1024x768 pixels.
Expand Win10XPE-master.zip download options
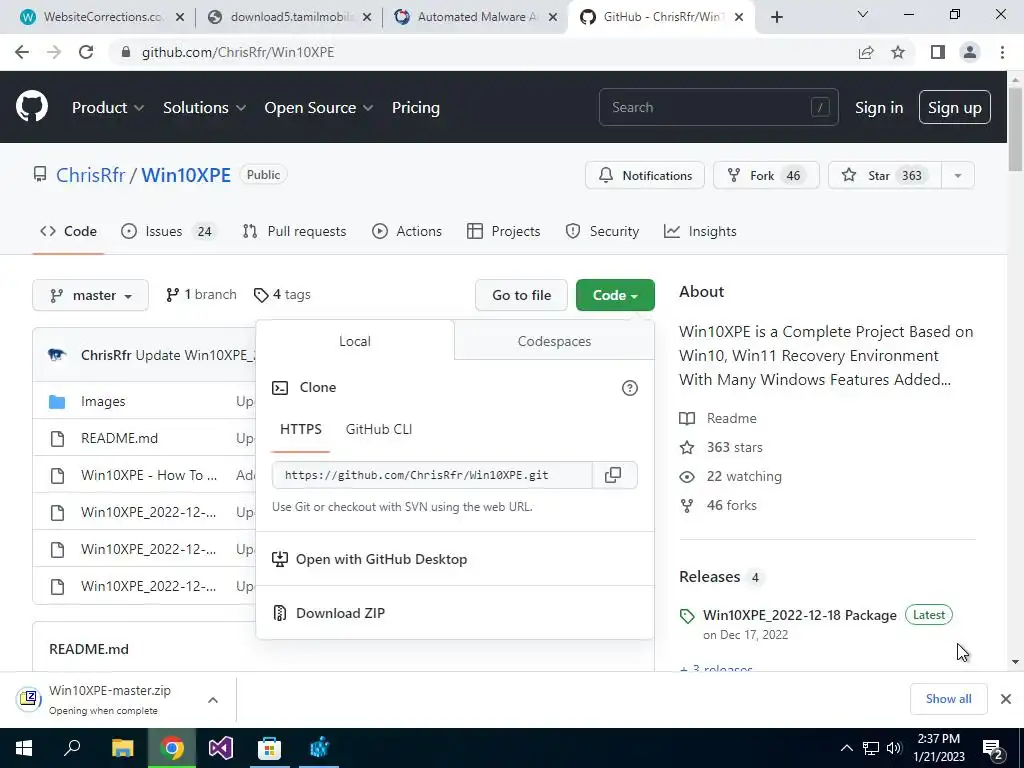[213, 700]
